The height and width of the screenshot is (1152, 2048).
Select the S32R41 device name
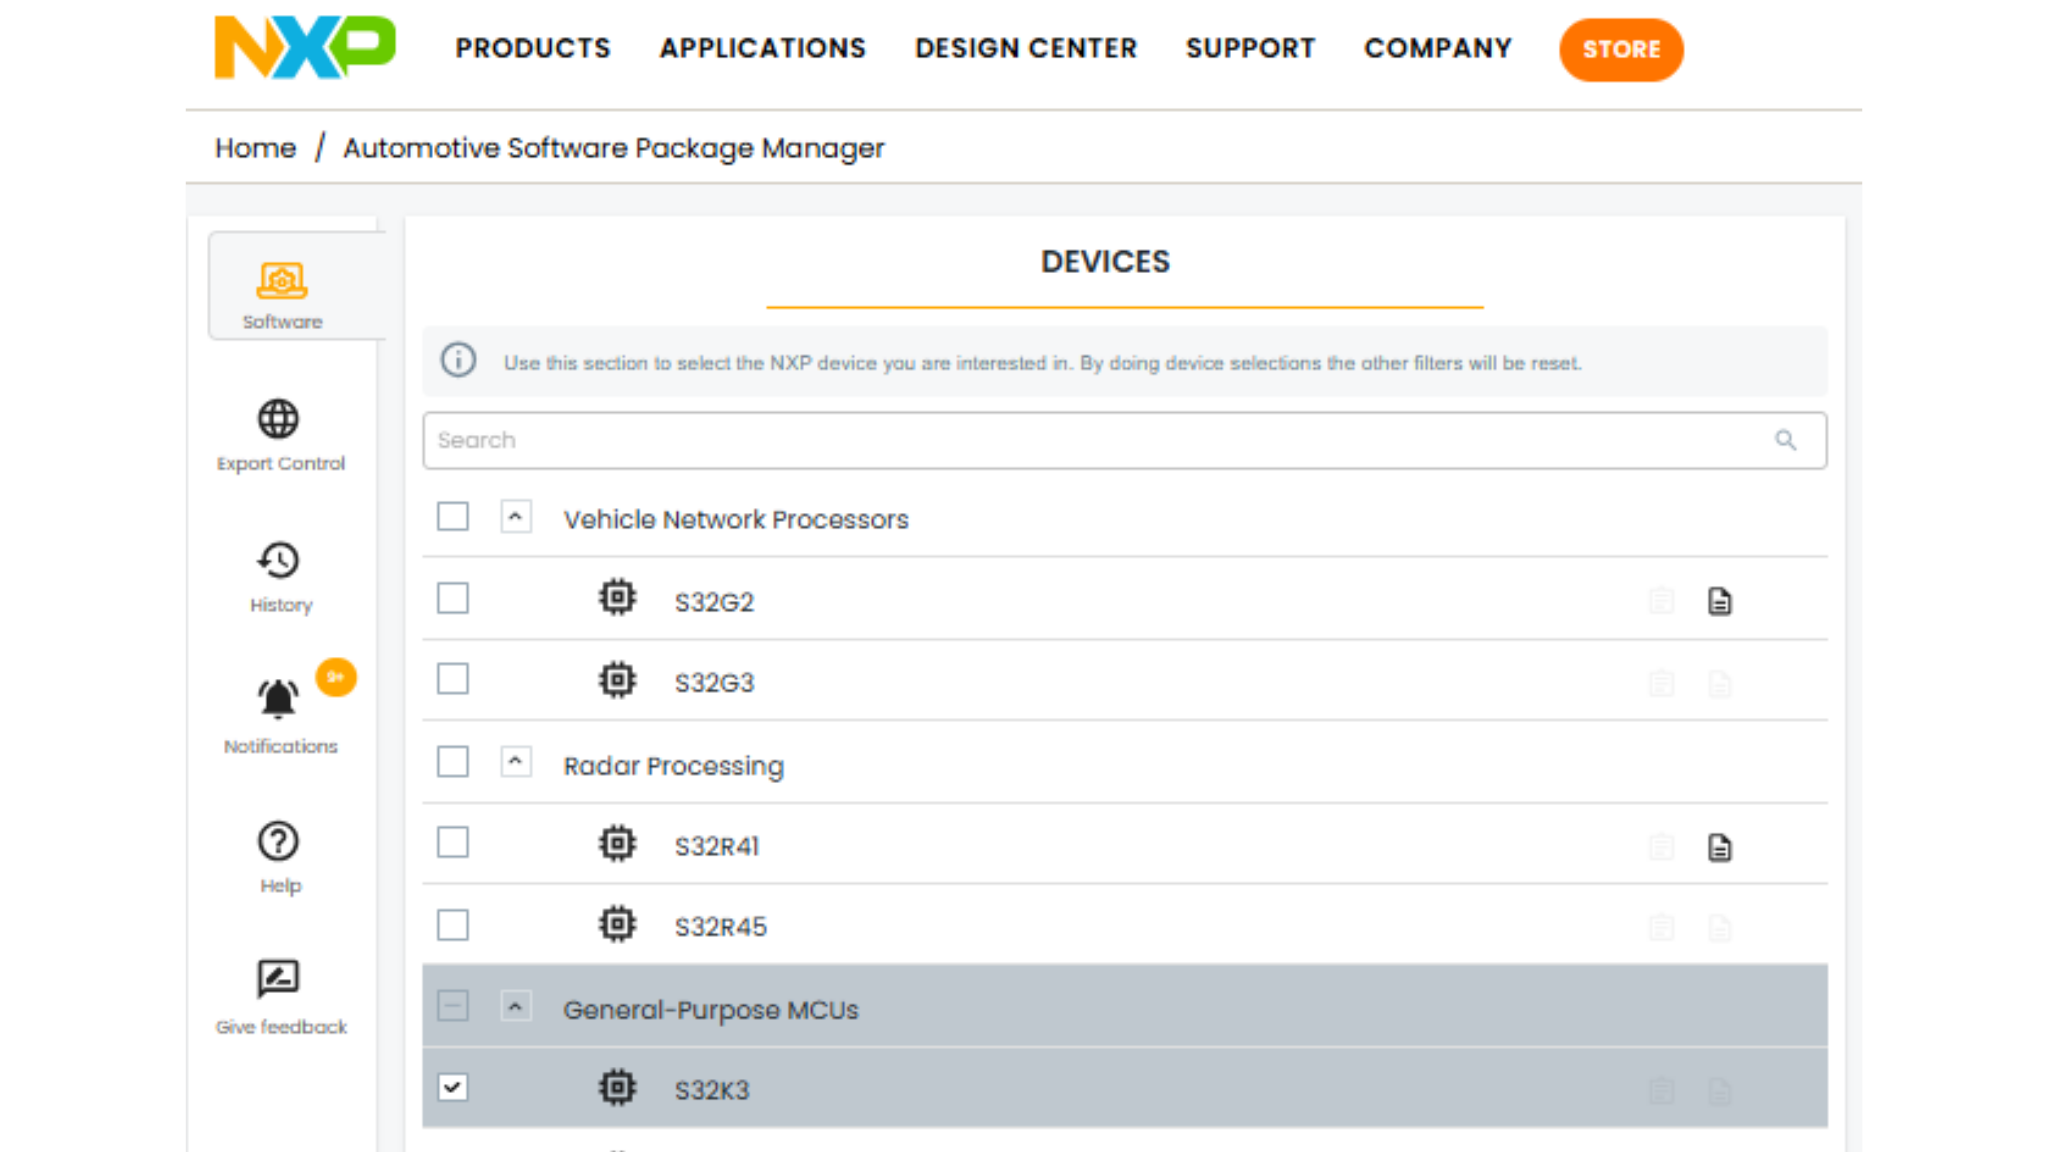[717, 846]
